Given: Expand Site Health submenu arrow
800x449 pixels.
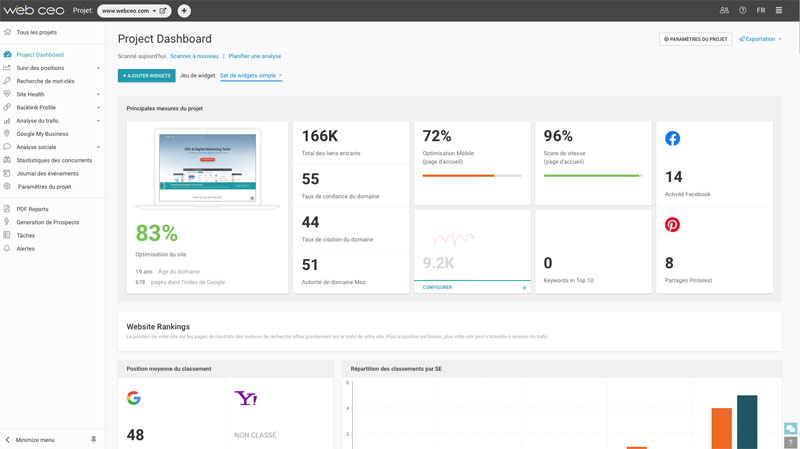Looking at the screenshot, I should tap(98, 94).
